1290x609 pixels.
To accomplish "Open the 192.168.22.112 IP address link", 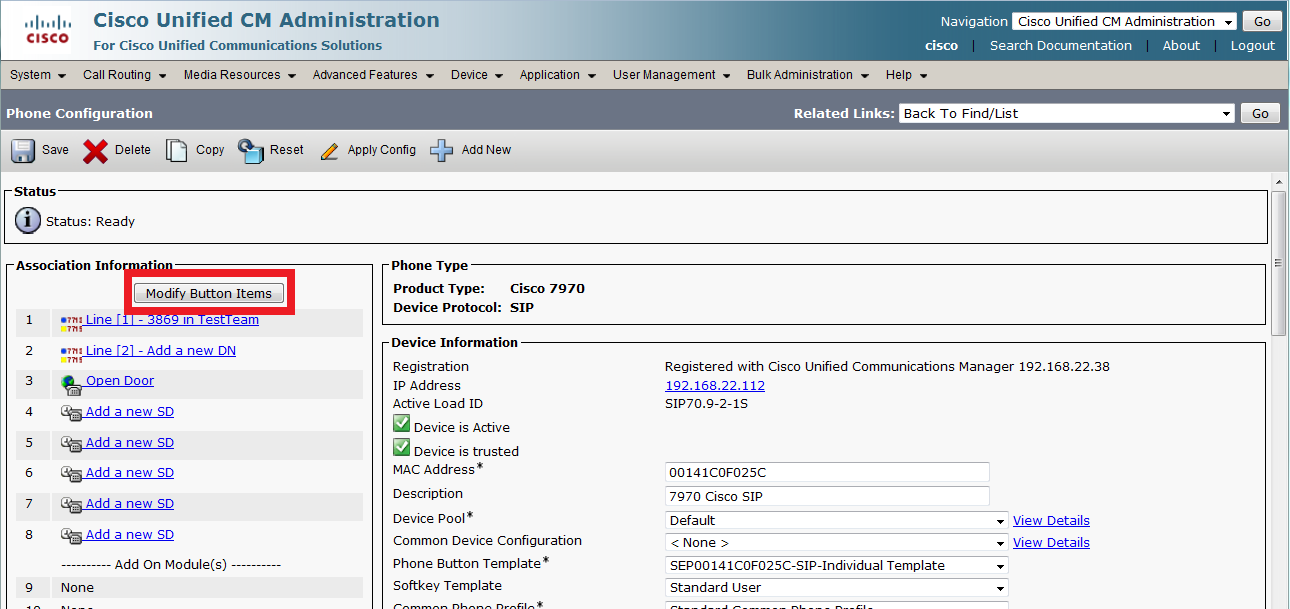I will (x=715, y=386).
